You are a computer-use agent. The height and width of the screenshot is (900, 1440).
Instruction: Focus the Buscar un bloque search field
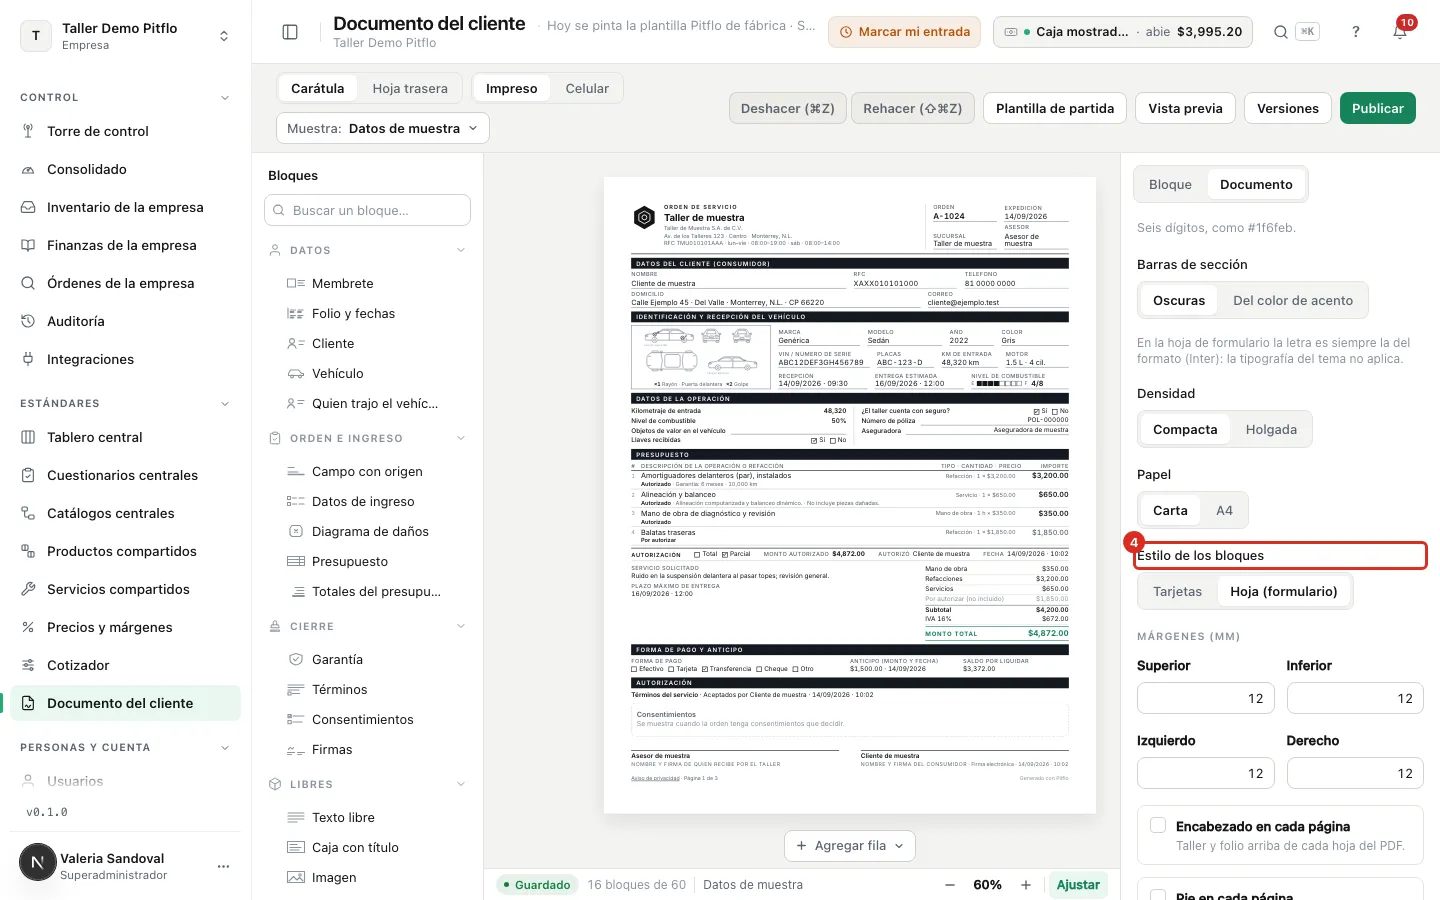click(368, 210)
